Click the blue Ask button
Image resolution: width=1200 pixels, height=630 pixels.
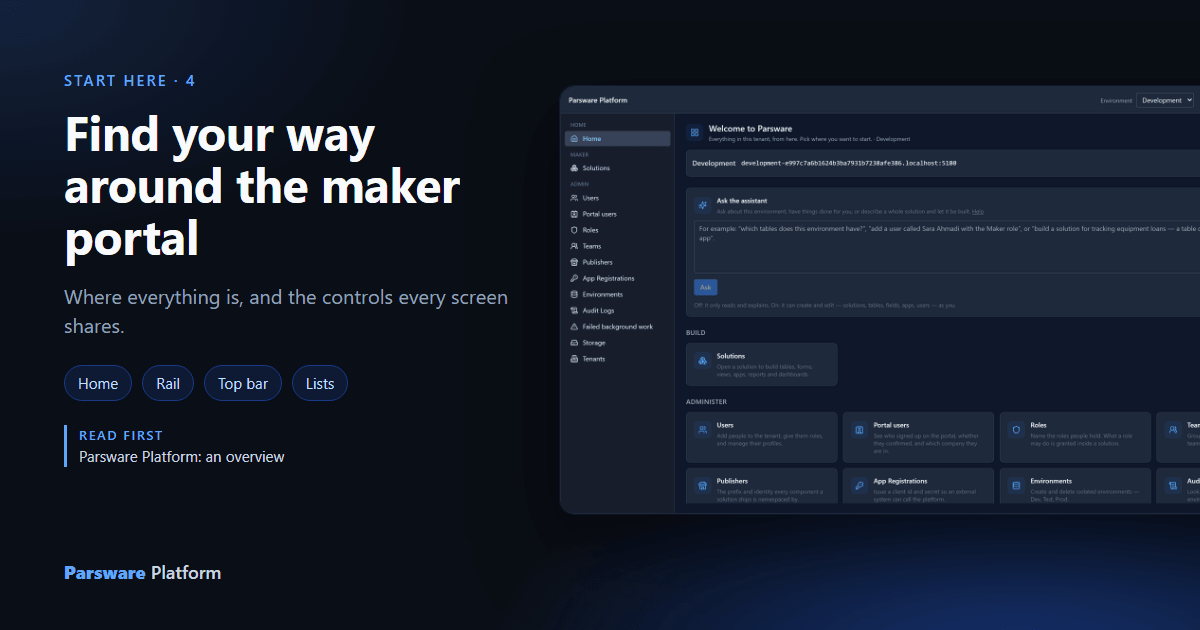[x=706, y=287]
